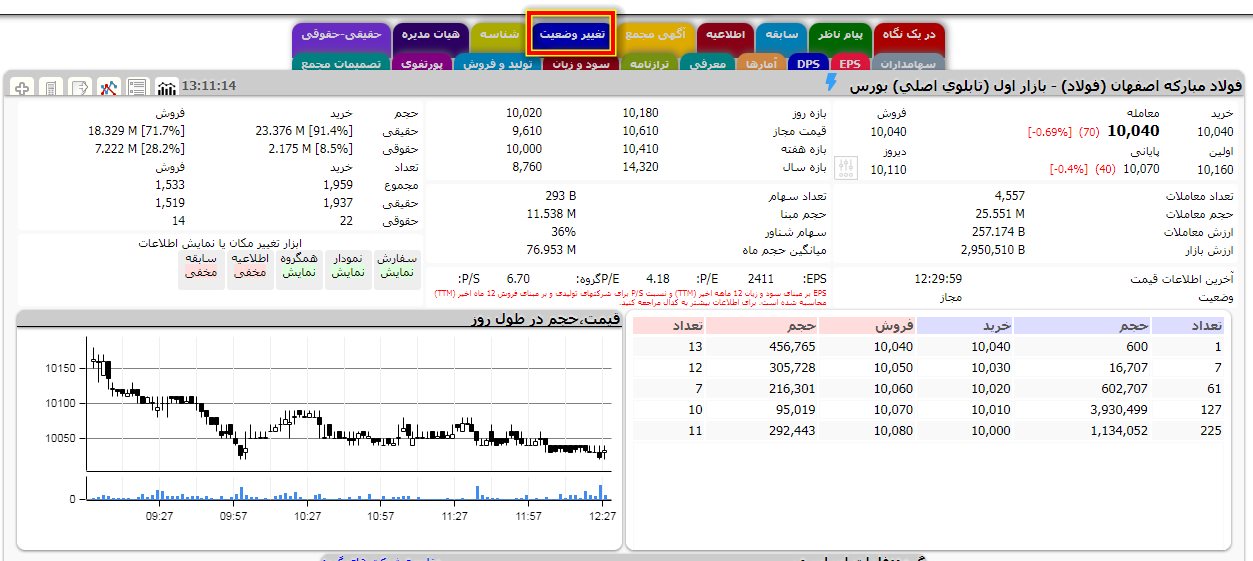The width and height of the screenshot is (1253, 561).
Task: Click the share count value 293 B
Action: (561, 195)
